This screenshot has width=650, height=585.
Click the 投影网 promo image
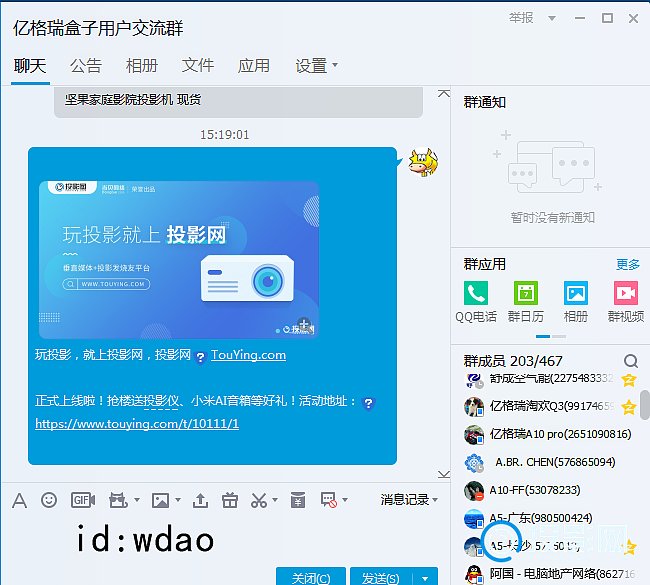[179, 260]
